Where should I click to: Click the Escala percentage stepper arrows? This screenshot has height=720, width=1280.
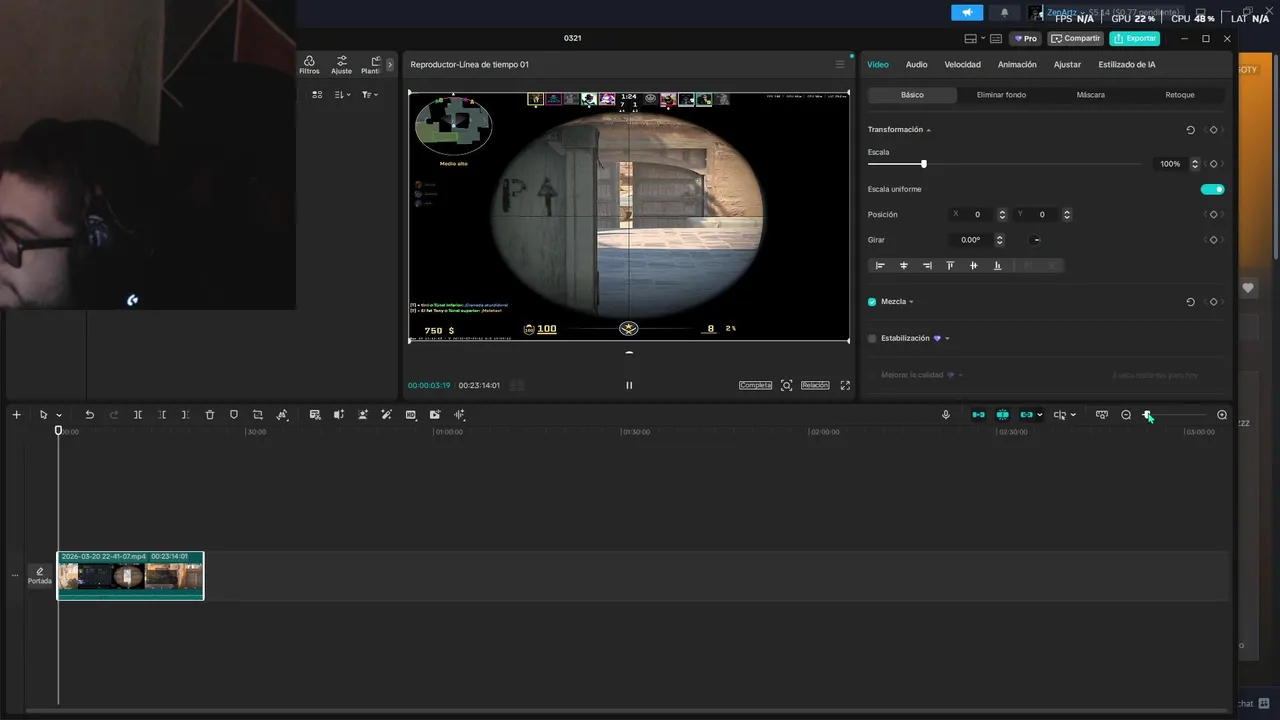(x=1195, y=164)
